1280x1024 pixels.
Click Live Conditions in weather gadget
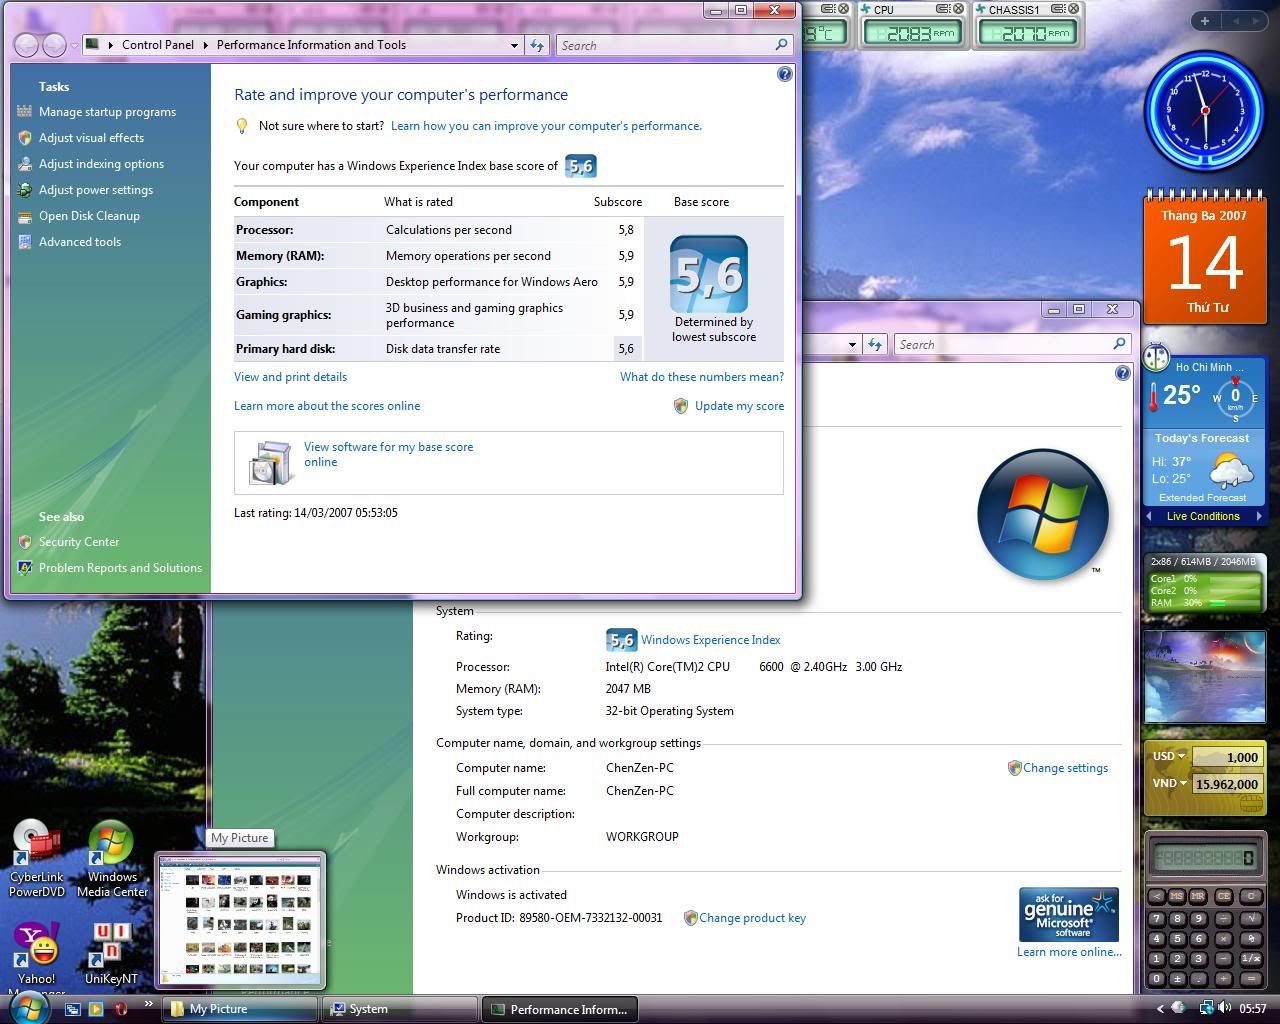pos(1203,517)
